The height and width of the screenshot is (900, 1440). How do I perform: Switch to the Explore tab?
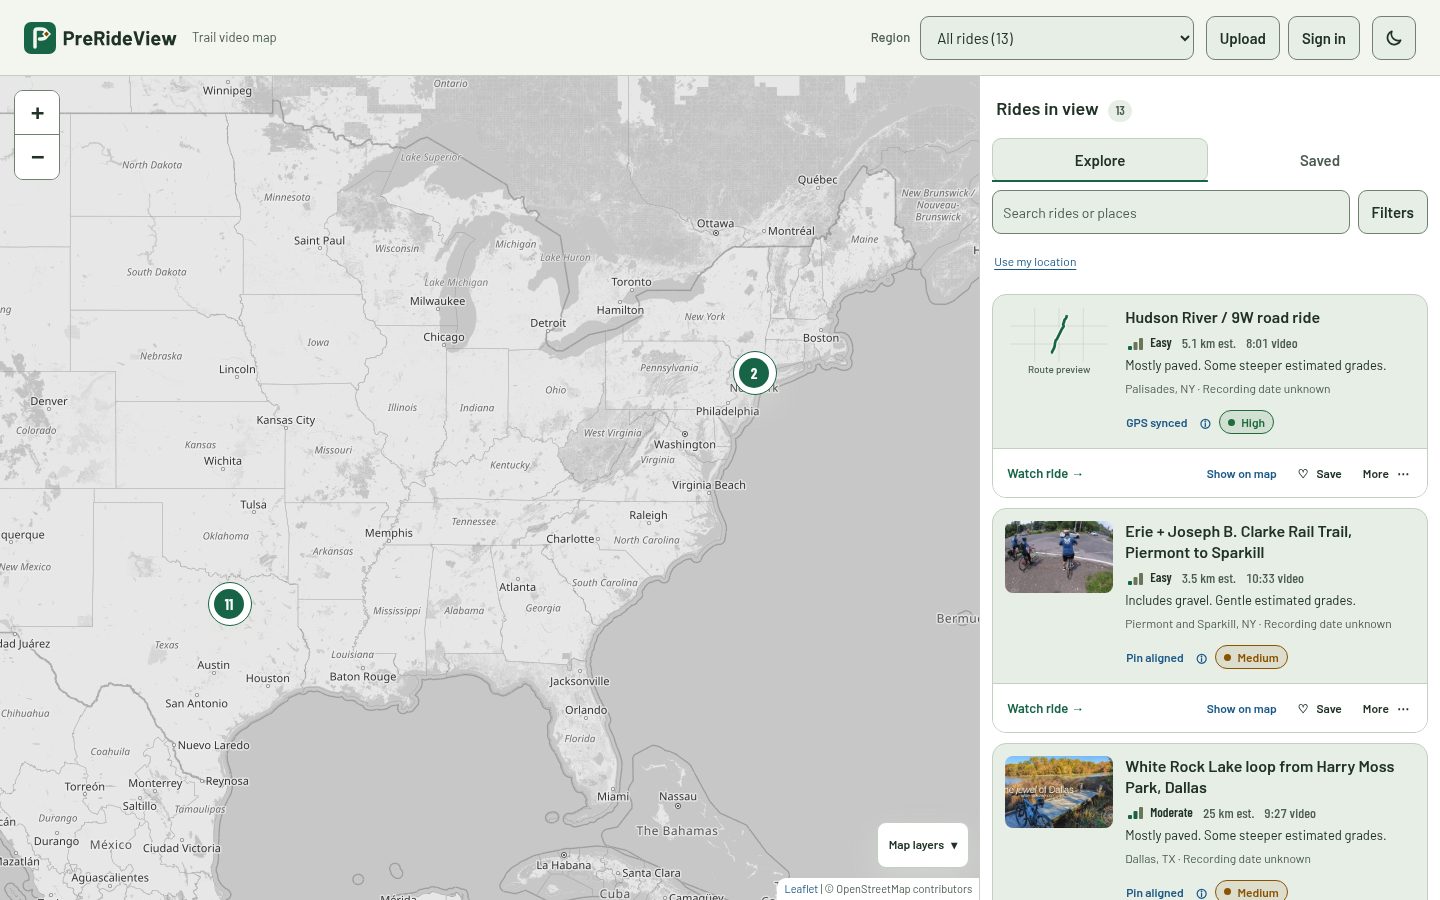(x=1100, y=160)
